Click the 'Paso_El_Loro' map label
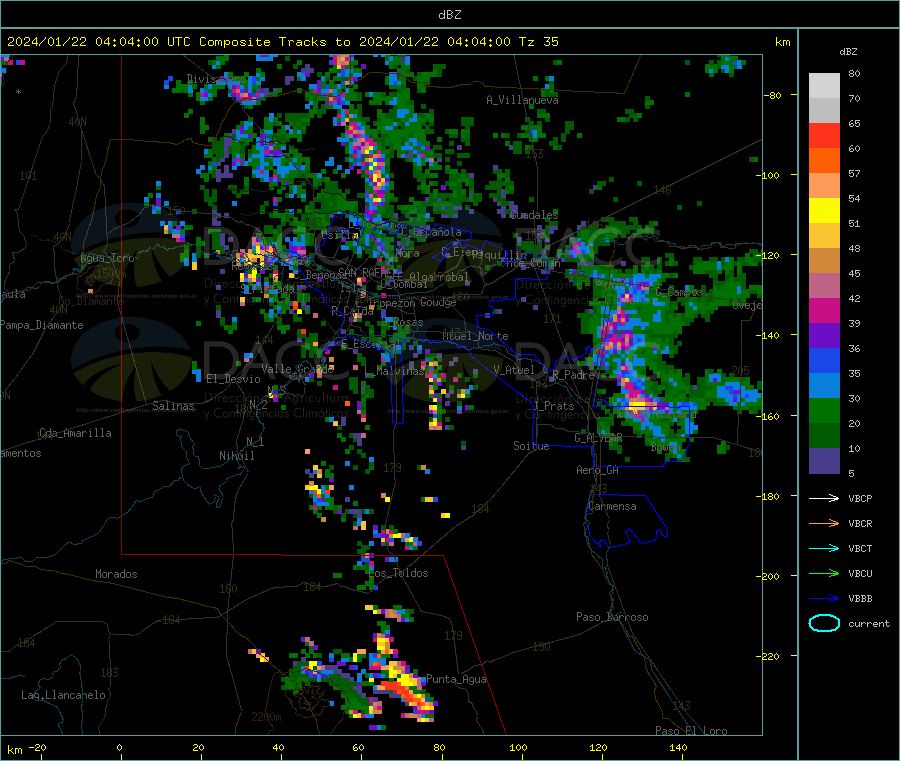The height and width of the screenshot is (761, 900). [x=691, y=731]
